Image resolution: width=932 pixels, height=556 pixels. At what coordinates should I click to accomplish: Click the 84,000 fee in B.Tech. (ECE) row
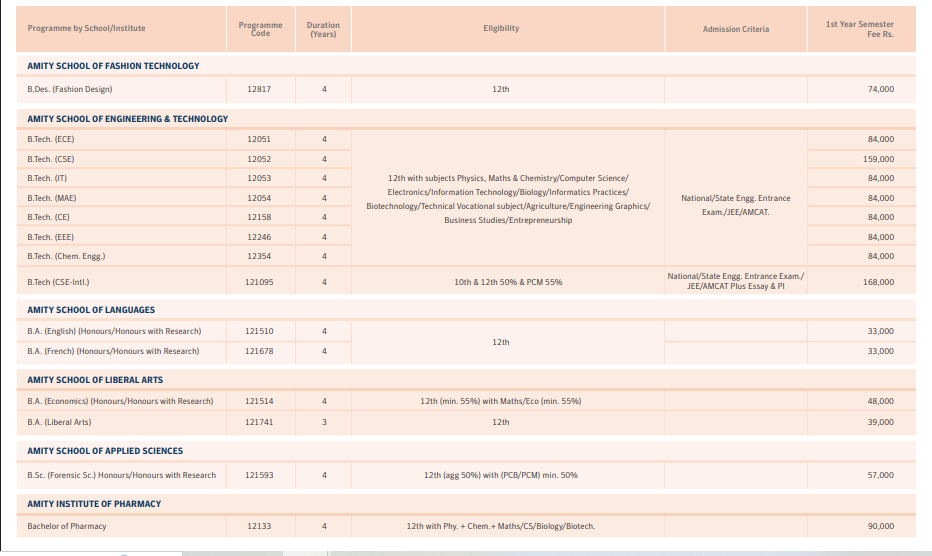881,139
